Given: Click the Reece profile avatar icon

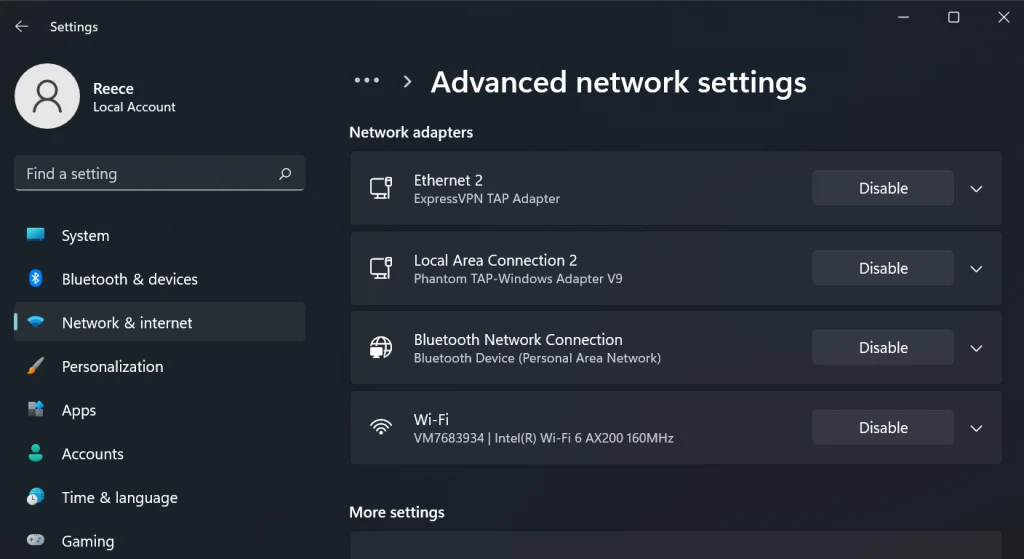Looking at the screenshot, I should coord(47,96).
